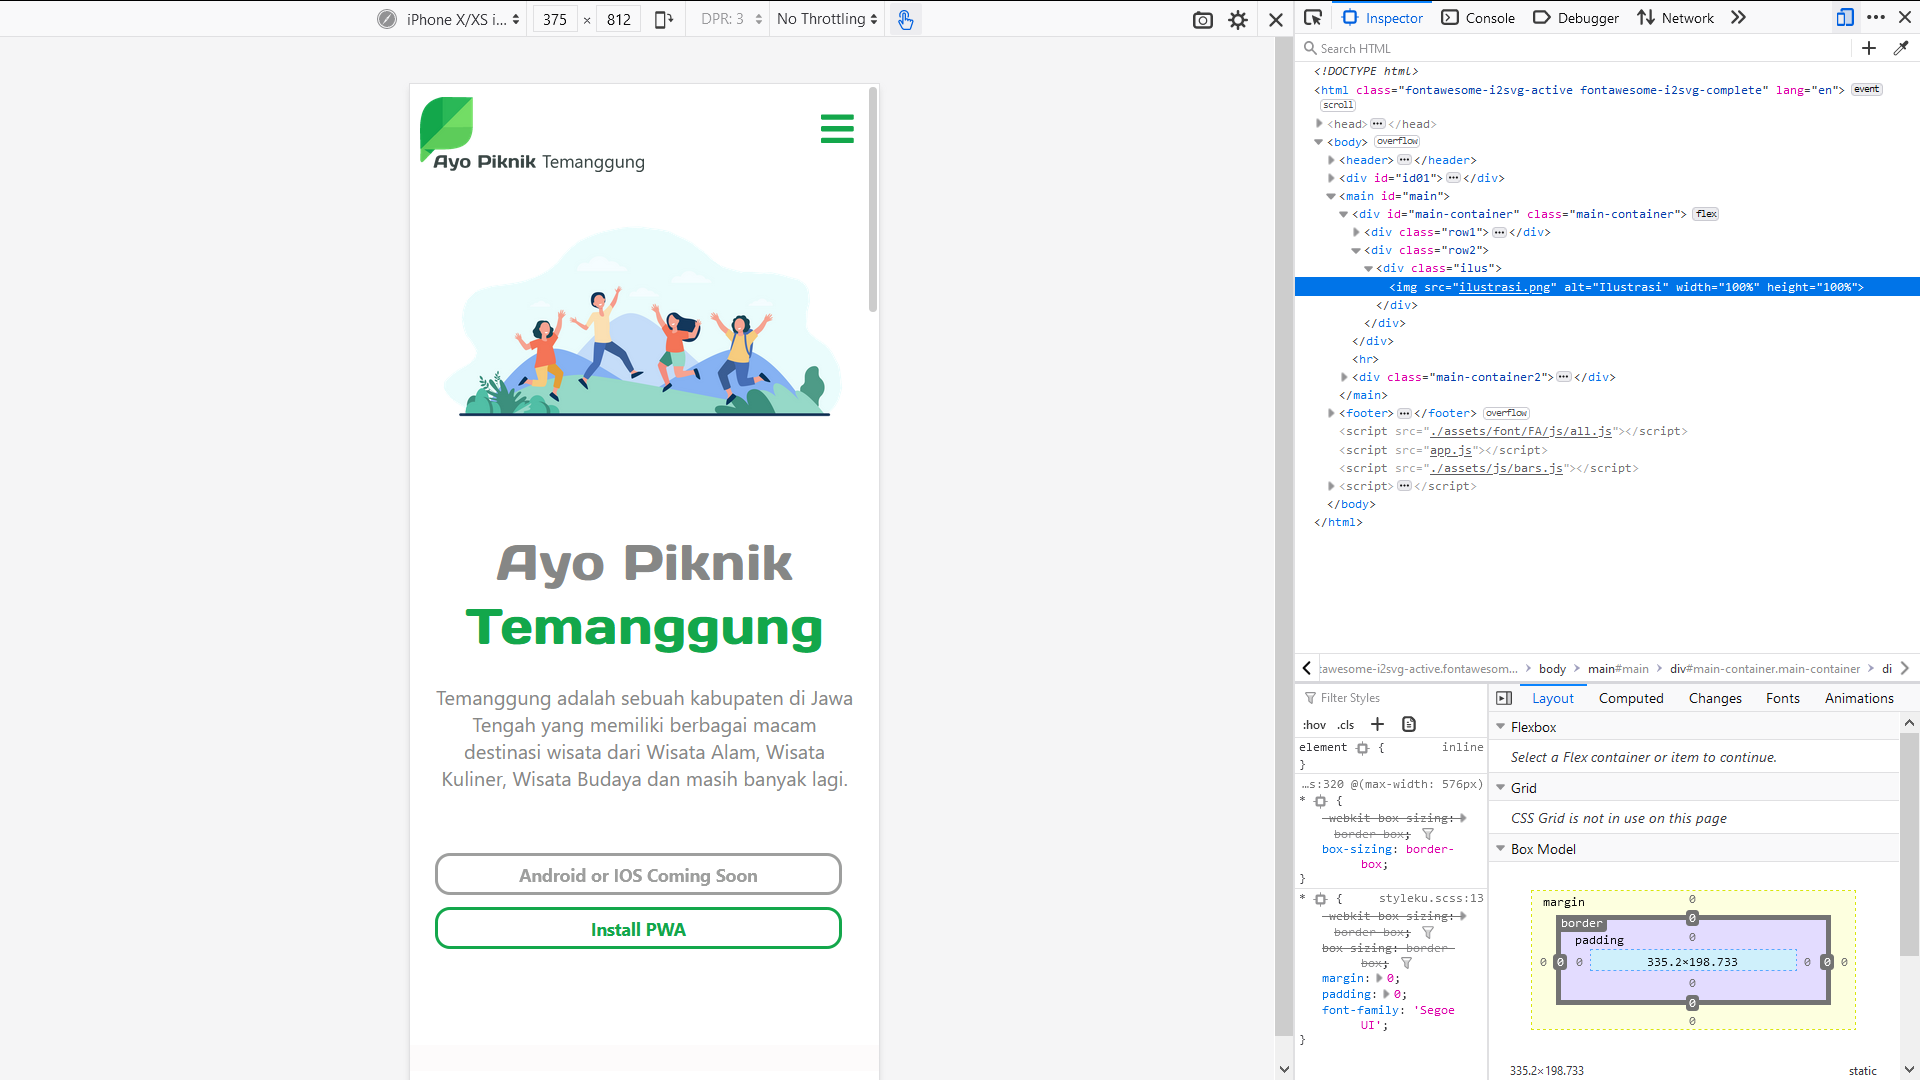This screenshot has height=1080, width=1920.
Task: Collapse the body element node
Action: point(1319,142)
